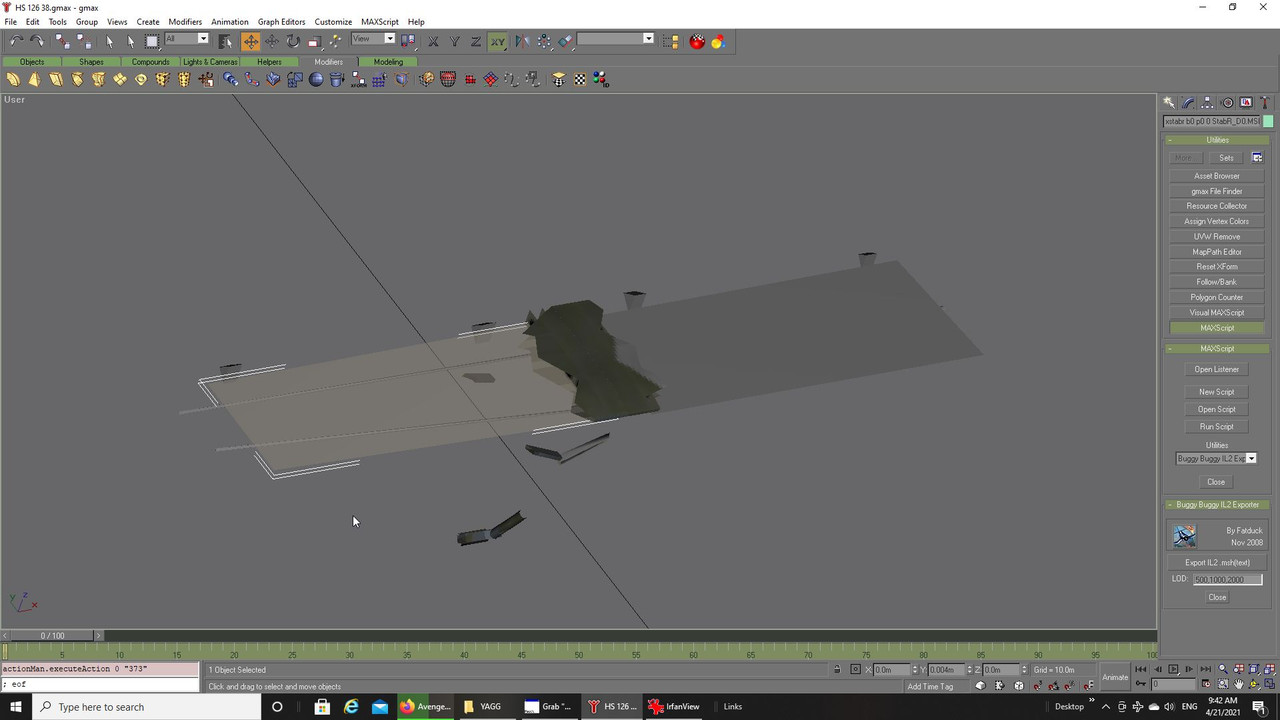
Task: Click Export IL2 .msh(text) button
Action: tap(1217, 562)
